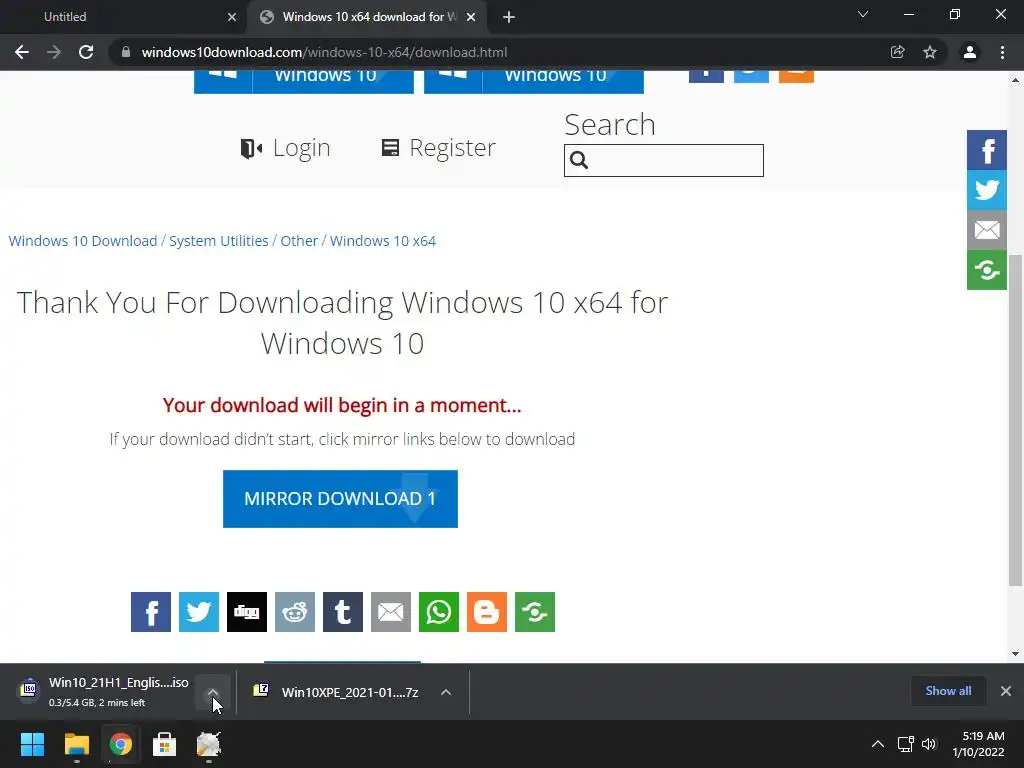Open System Utilities breadcrumb link
Screen dimensions: 1024x768
[x=219, y=241]
